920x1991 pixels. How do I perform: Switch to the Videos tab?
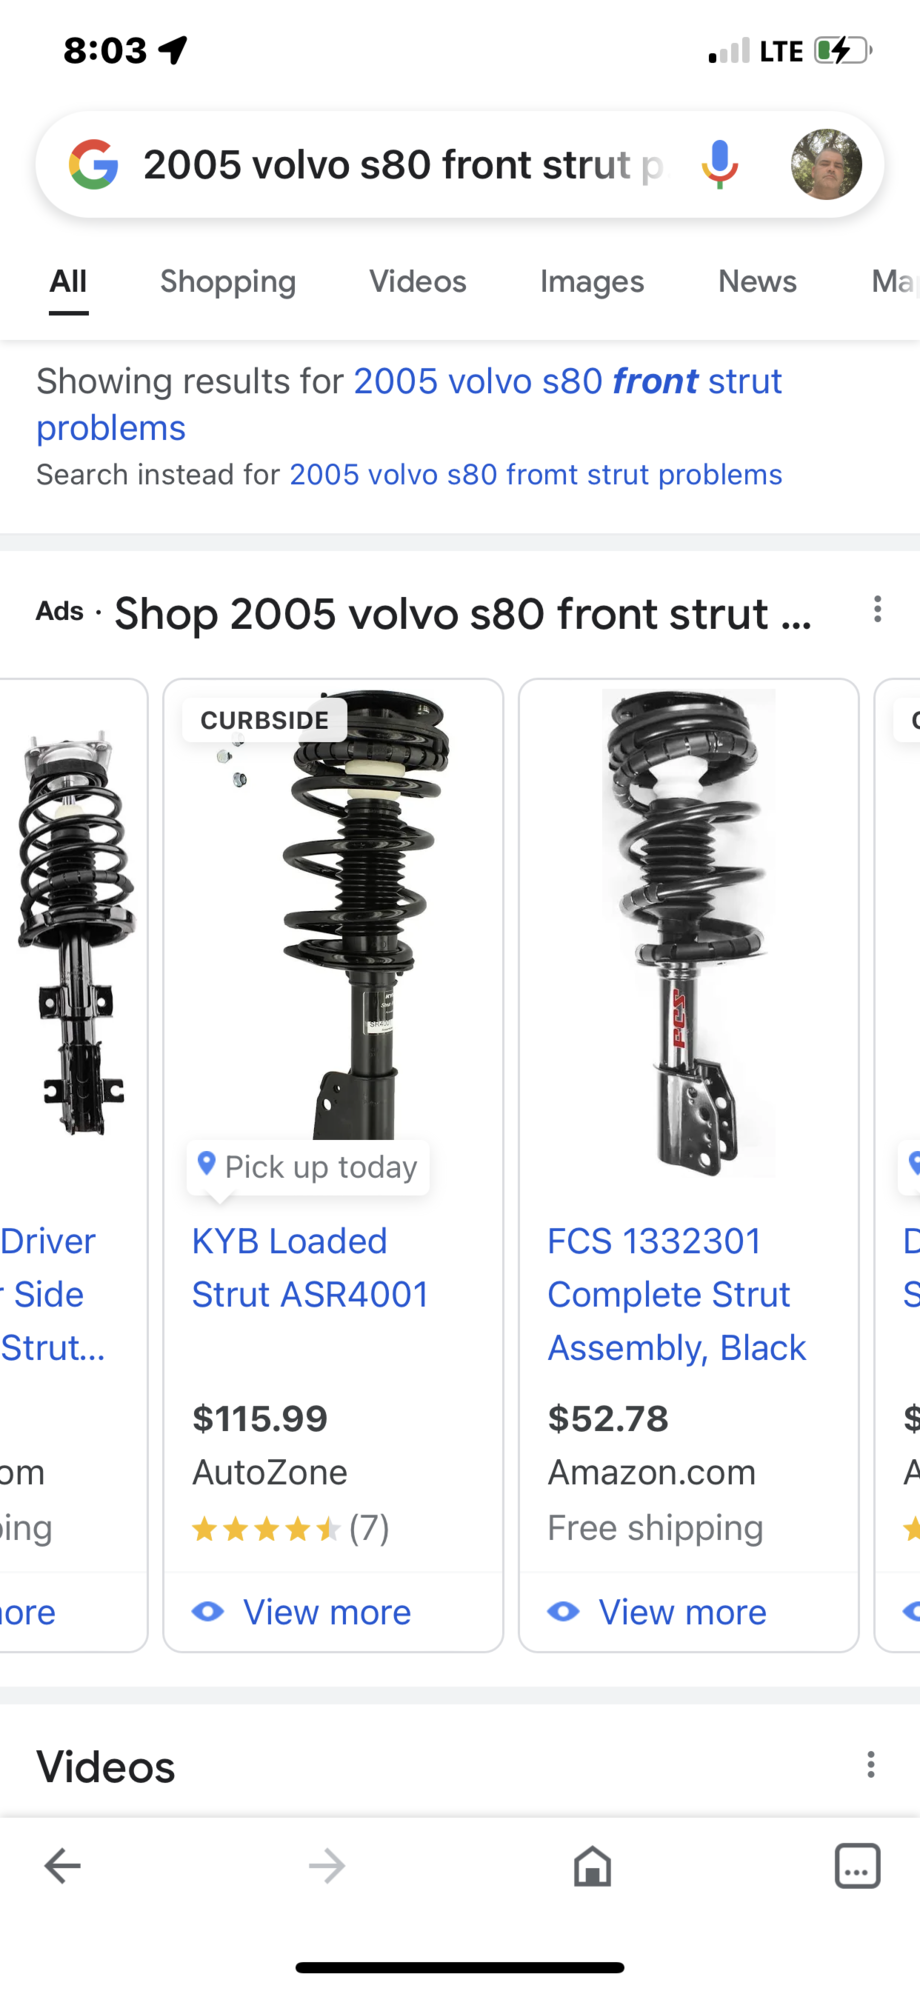pos(417,282)
